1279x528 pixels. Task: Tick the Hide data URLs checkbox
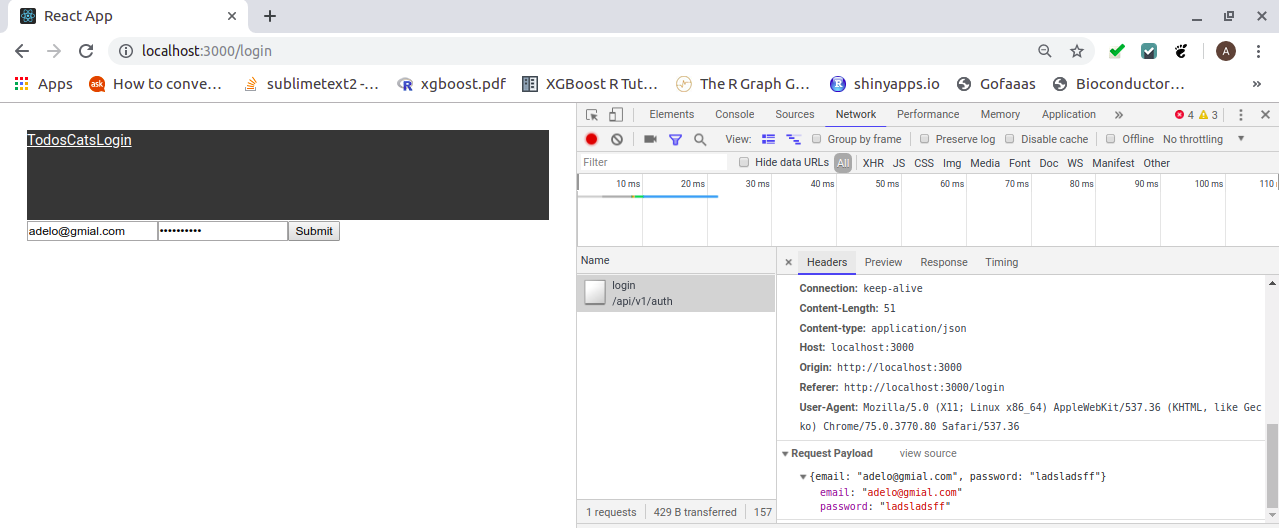point(744,162)
